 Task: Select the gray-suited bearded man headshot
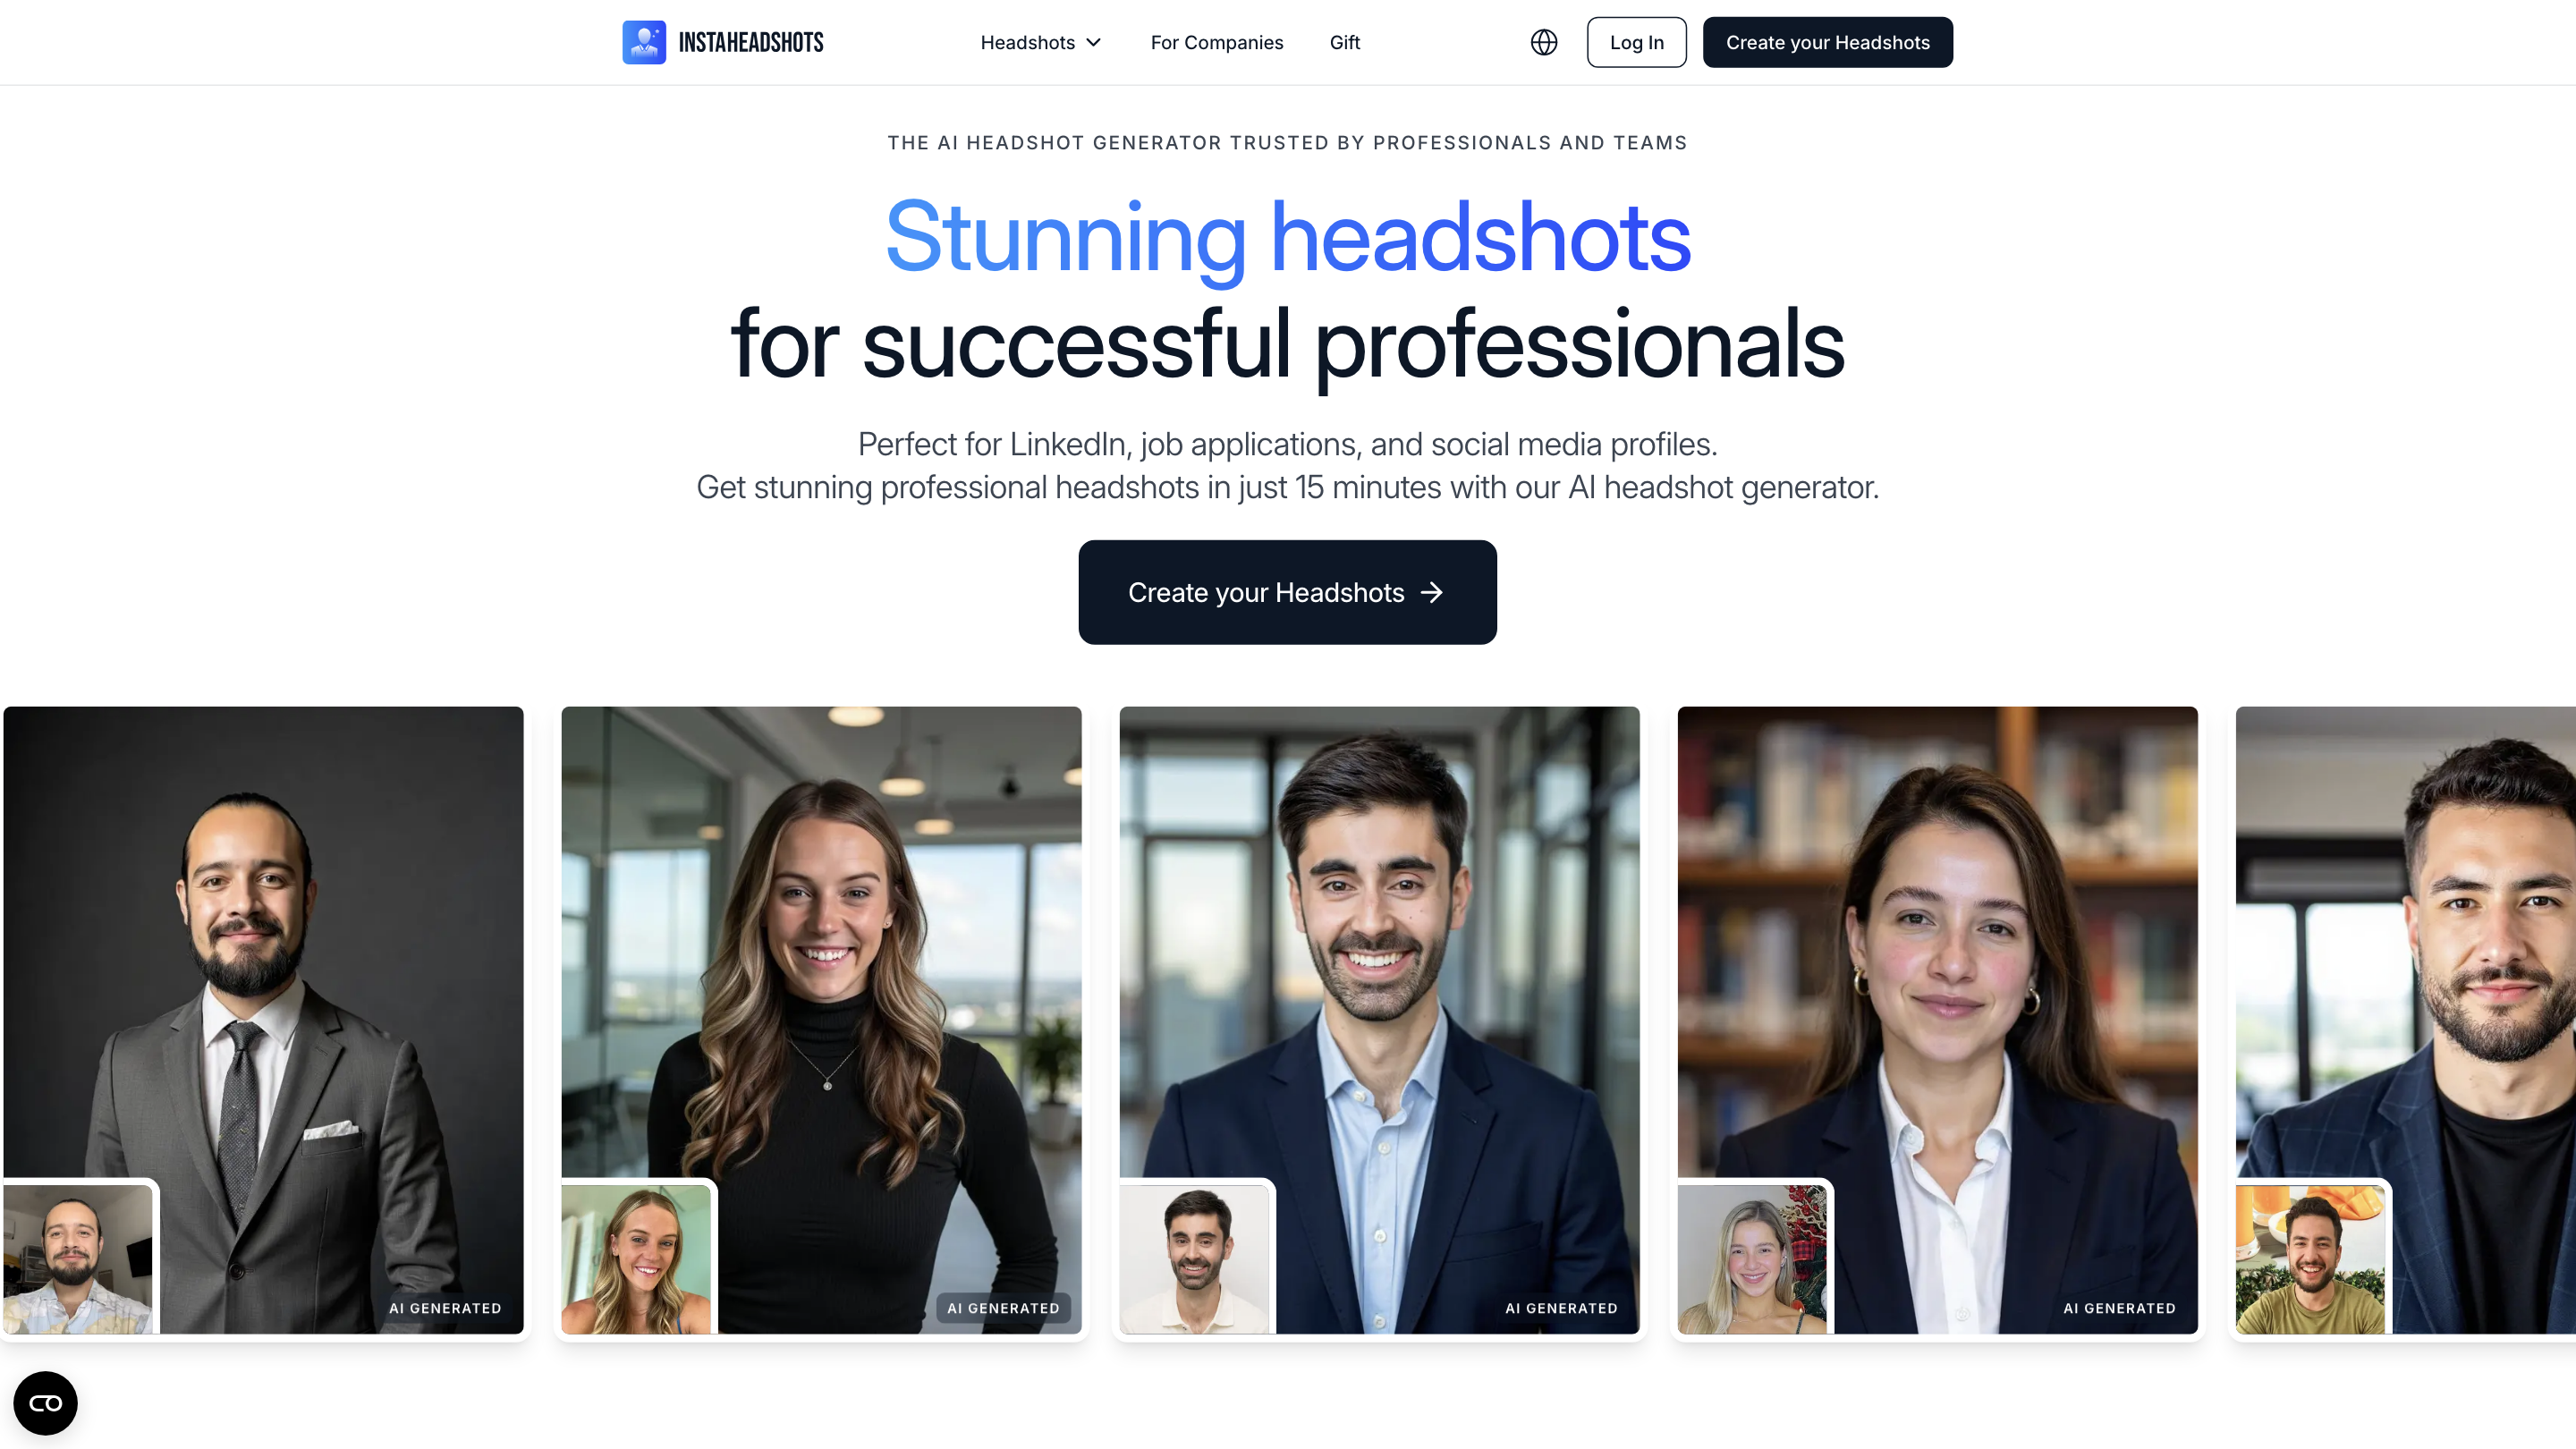click(x=263, y=1019)
